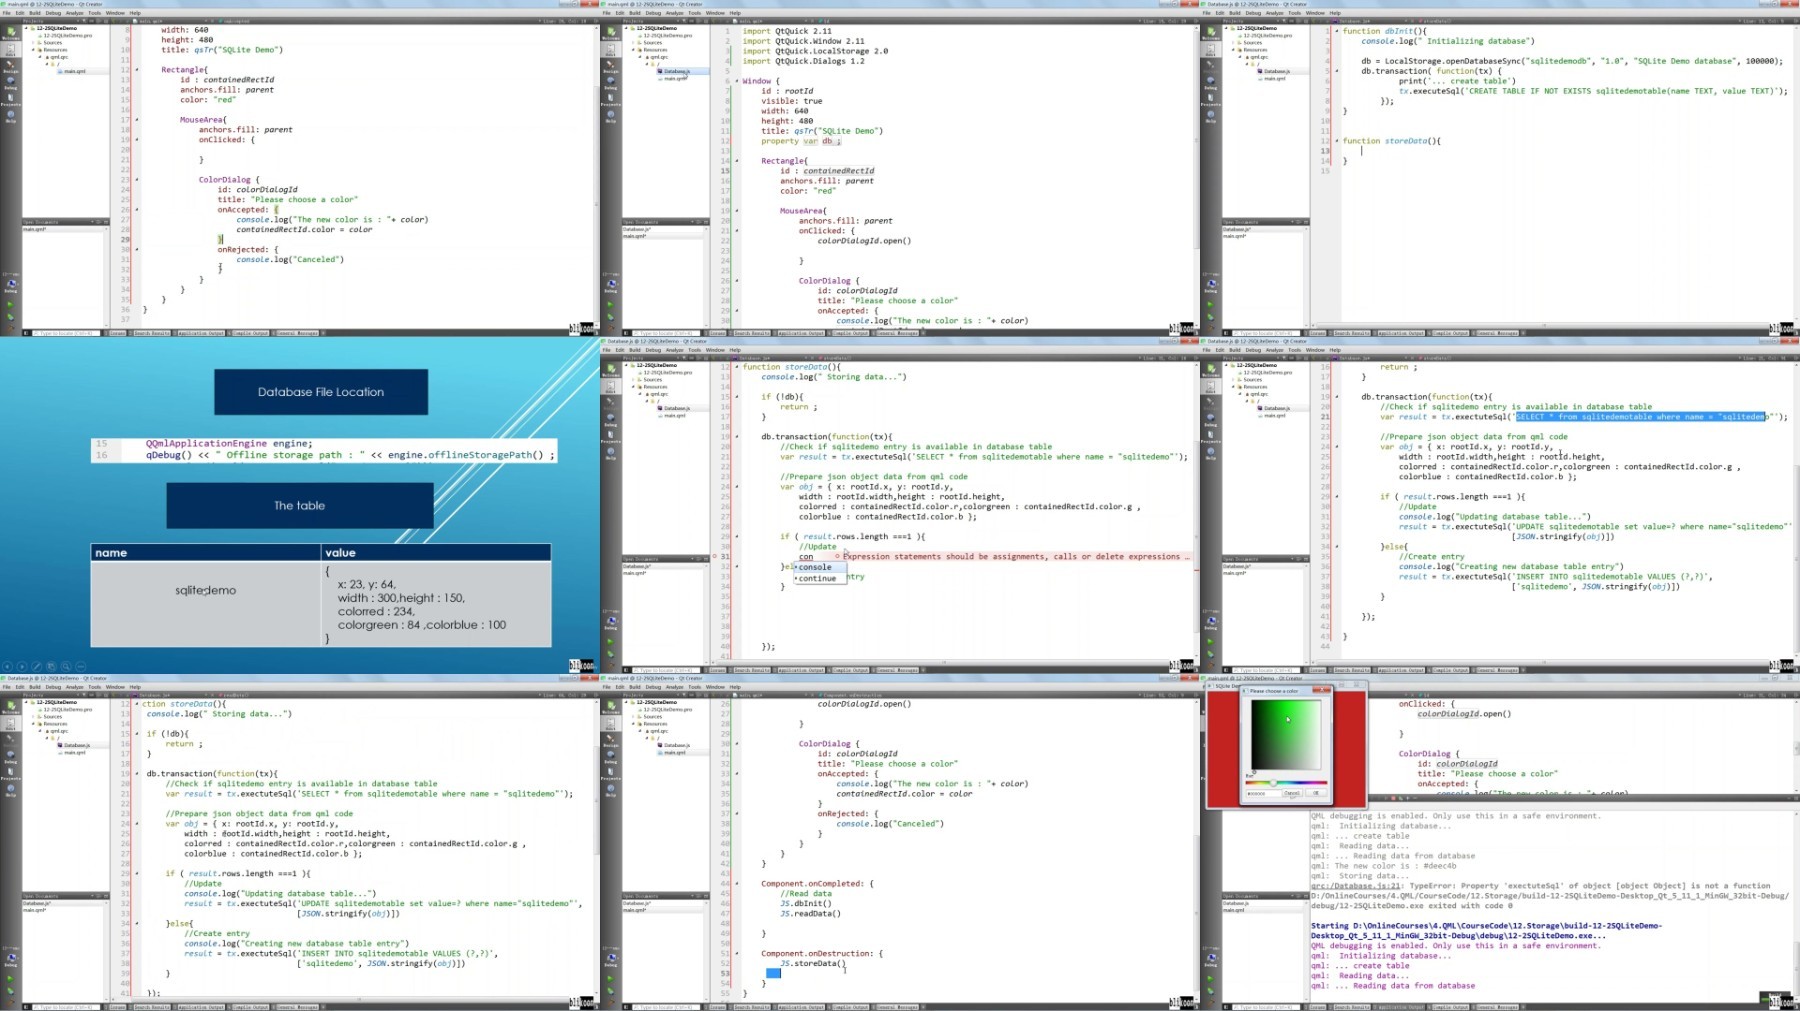Select main.qml in the project tree of the 'width: 640' window
1800x1011 pixels.
click(75, 71)
